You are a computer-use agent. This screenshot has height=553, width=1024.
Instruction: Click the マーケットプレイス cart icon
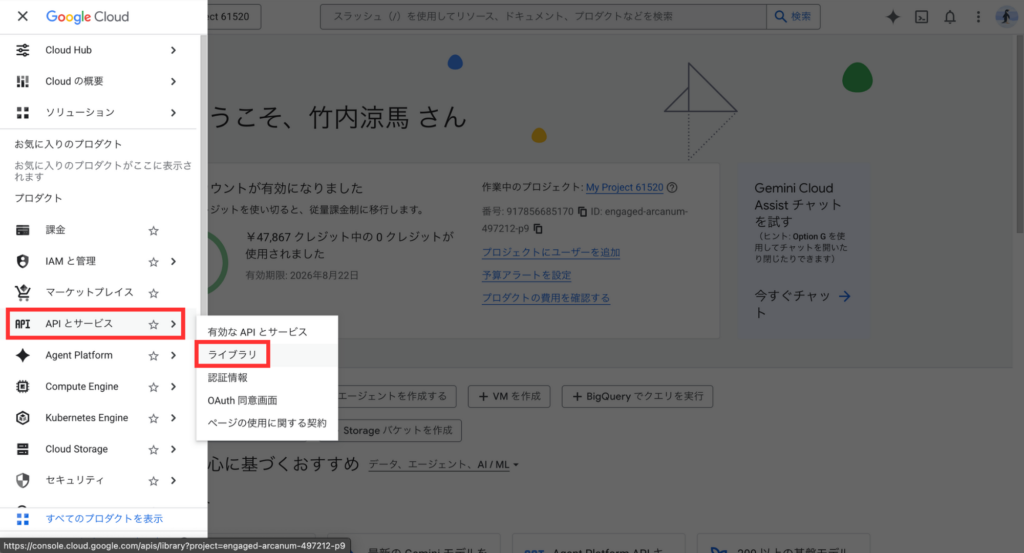click(x=23, y=292)
